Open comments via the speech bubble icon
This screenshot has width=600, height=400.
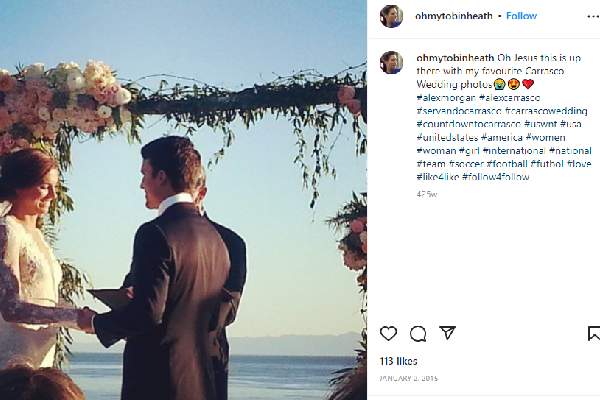[418, 334]
